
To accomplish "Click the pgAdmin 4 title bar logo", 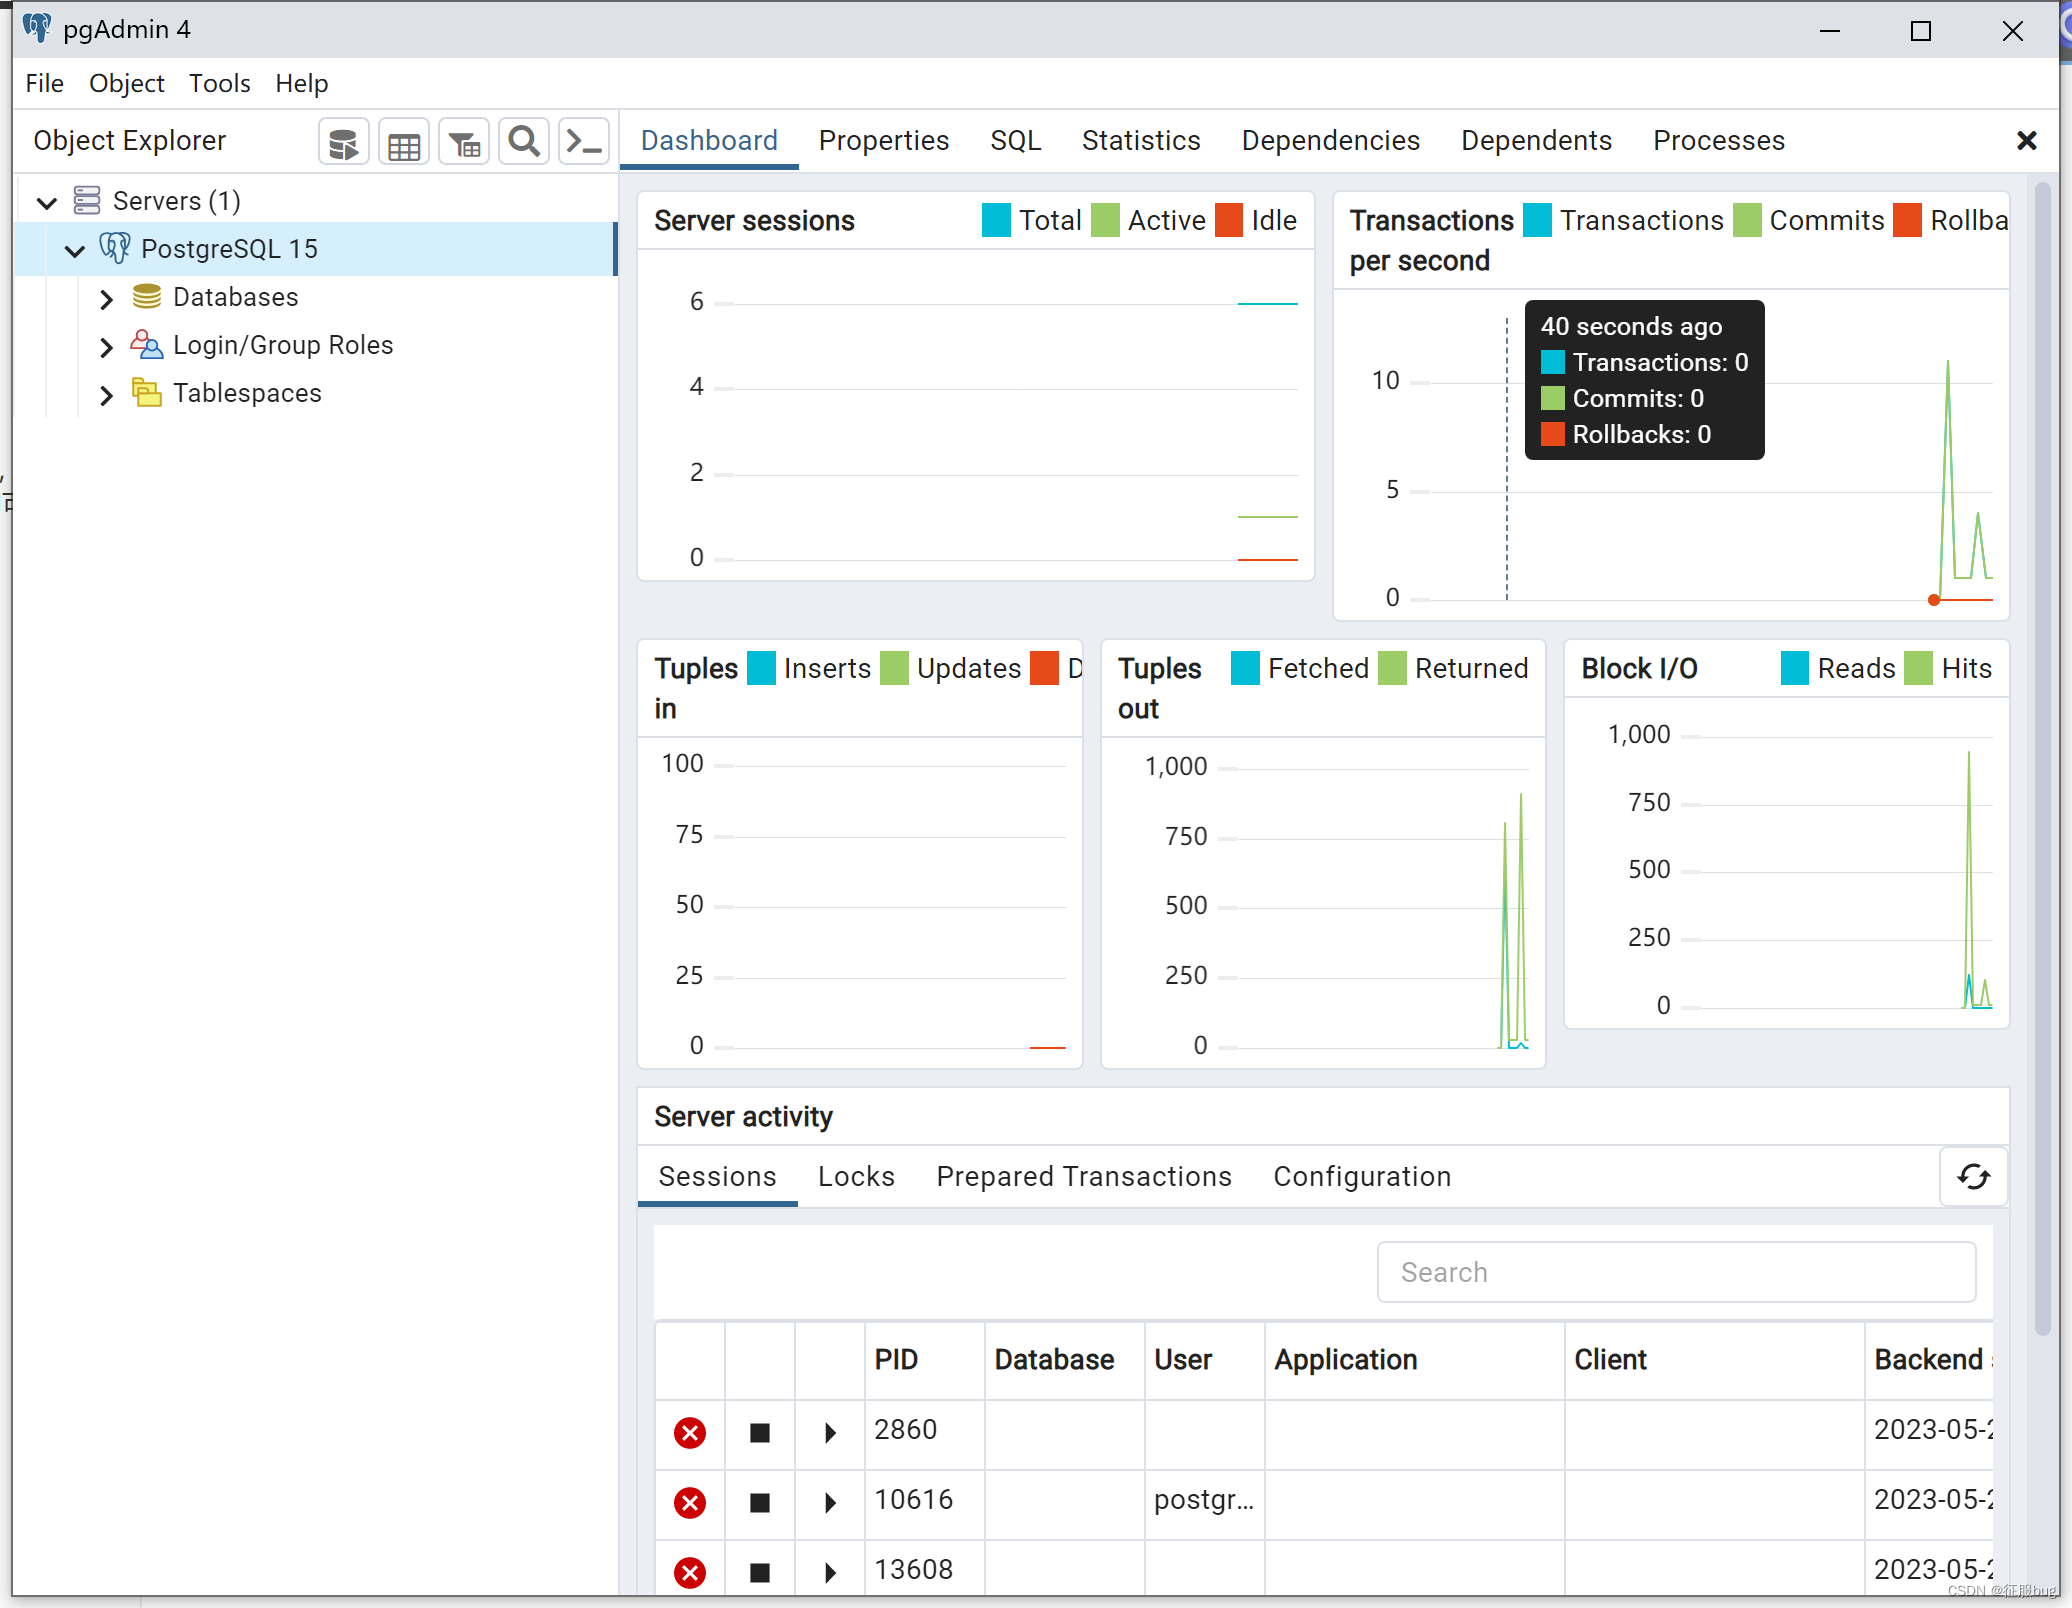I will 37,28.
